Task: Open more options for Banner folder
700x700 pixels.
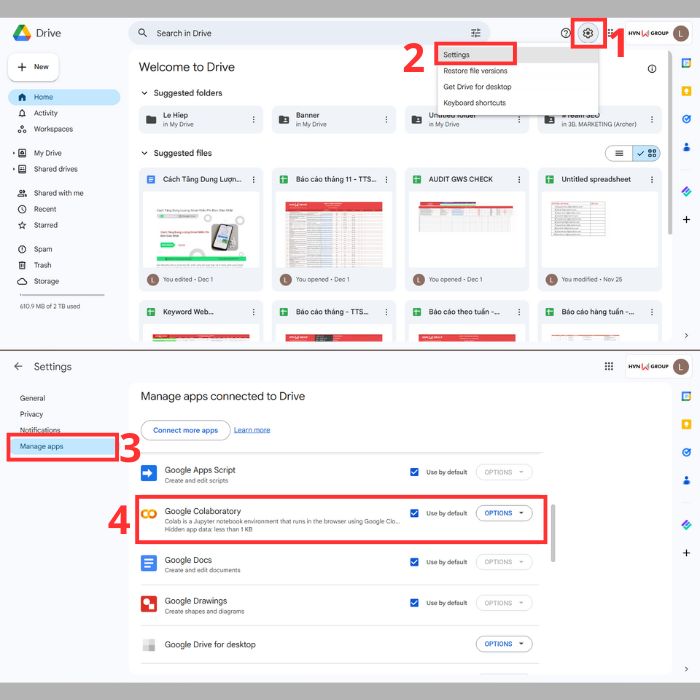Action: tap(386, 119)
